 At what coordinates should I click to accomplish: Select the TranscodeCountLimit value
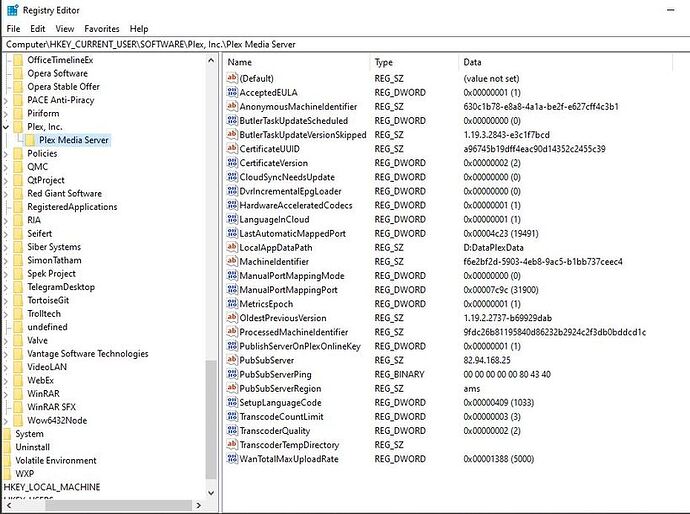click(281, 417)
